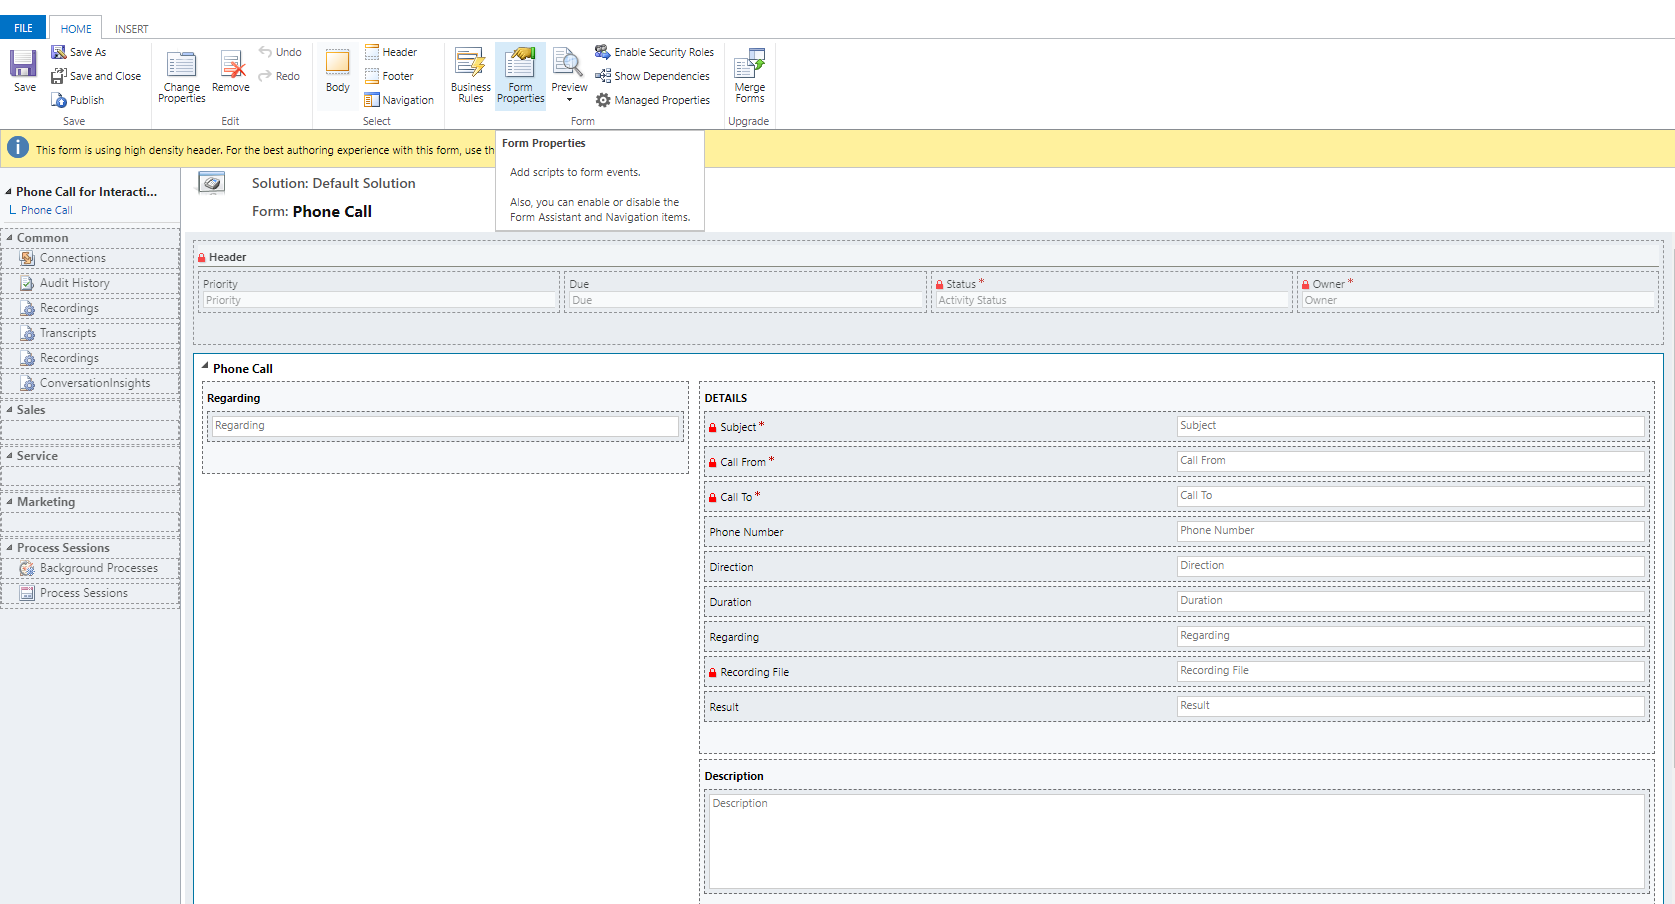The height and width of the screenshot is (904, 1675).
Task: Collapse Phone Call for Interactions tree node
Action: point(8,191)
